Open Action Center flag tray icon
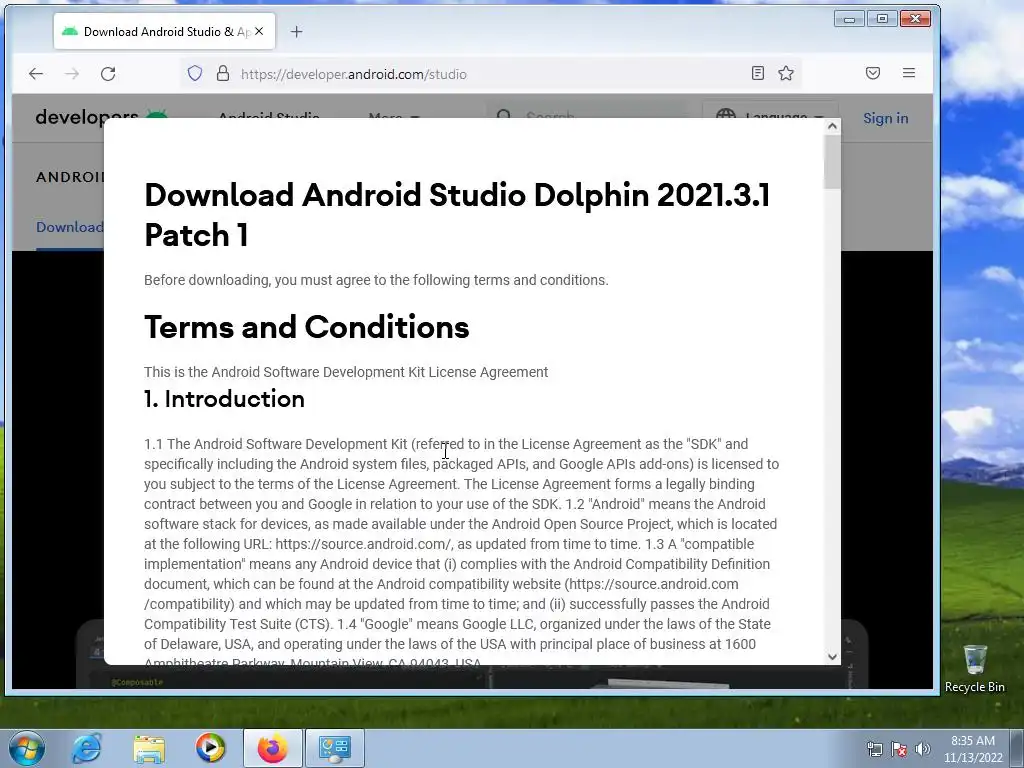This screenshot has width=1024, height=768. 899,749
